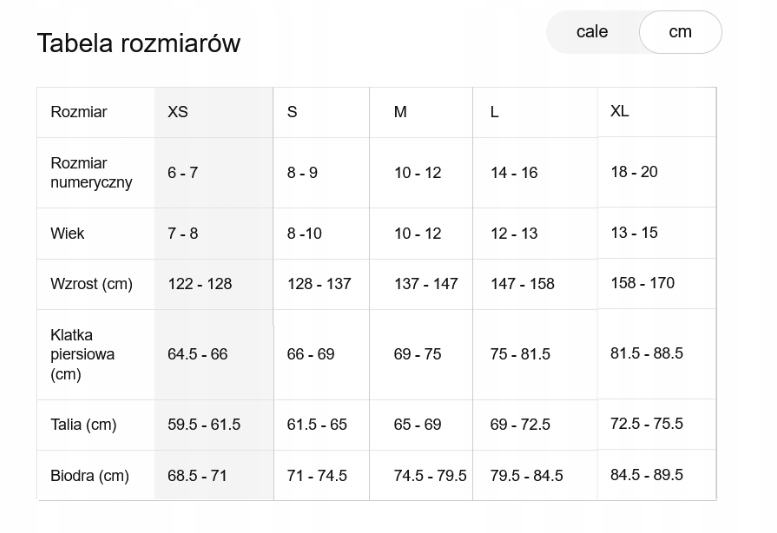The width and height of the screenshot is (777, 533).
Task: Click the L waist cell 69 - 72.5
Action: [520, 425]
